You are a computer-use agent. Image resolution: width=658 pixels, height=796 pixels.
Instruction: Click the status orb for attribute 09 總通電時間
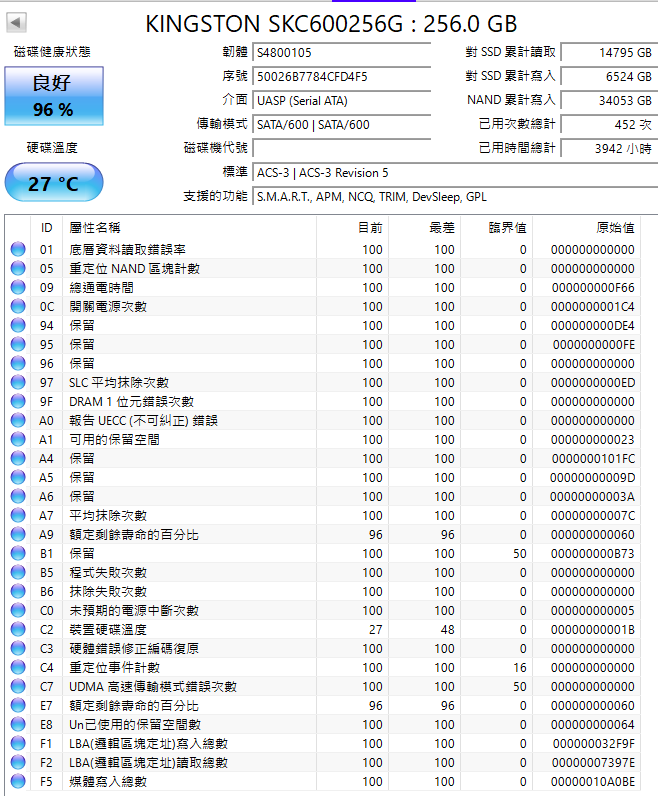18,287
